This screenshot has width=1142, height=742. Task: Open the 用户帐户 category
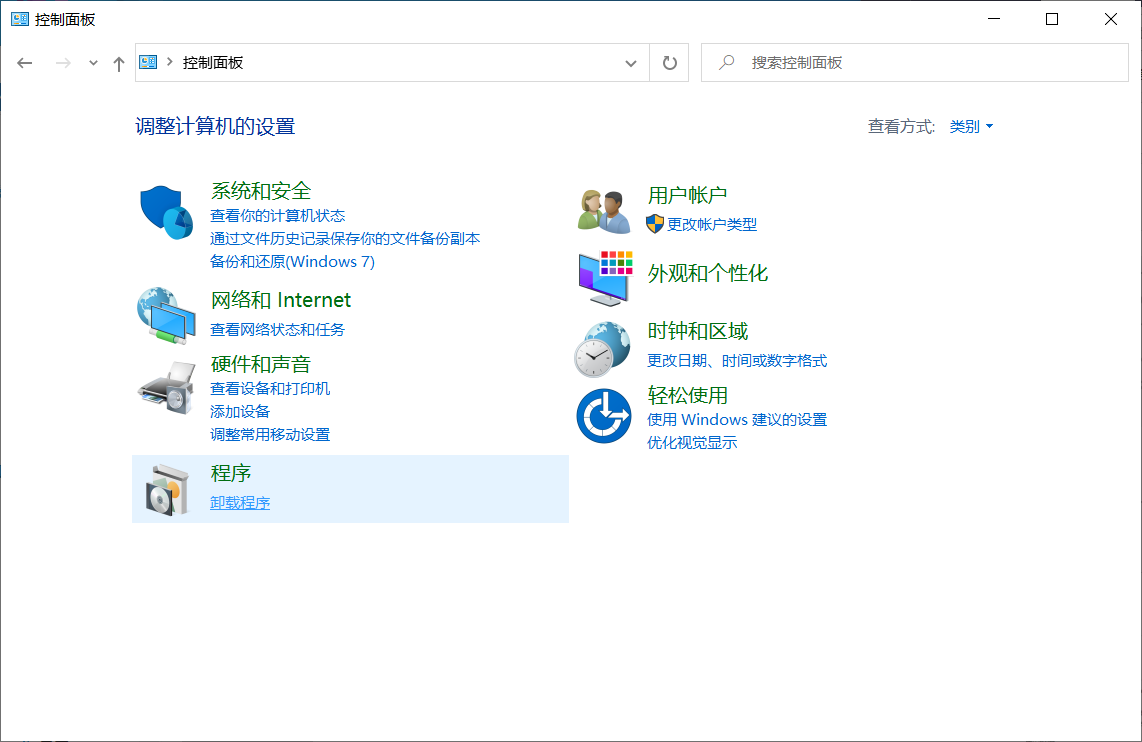tap(688, 195)
